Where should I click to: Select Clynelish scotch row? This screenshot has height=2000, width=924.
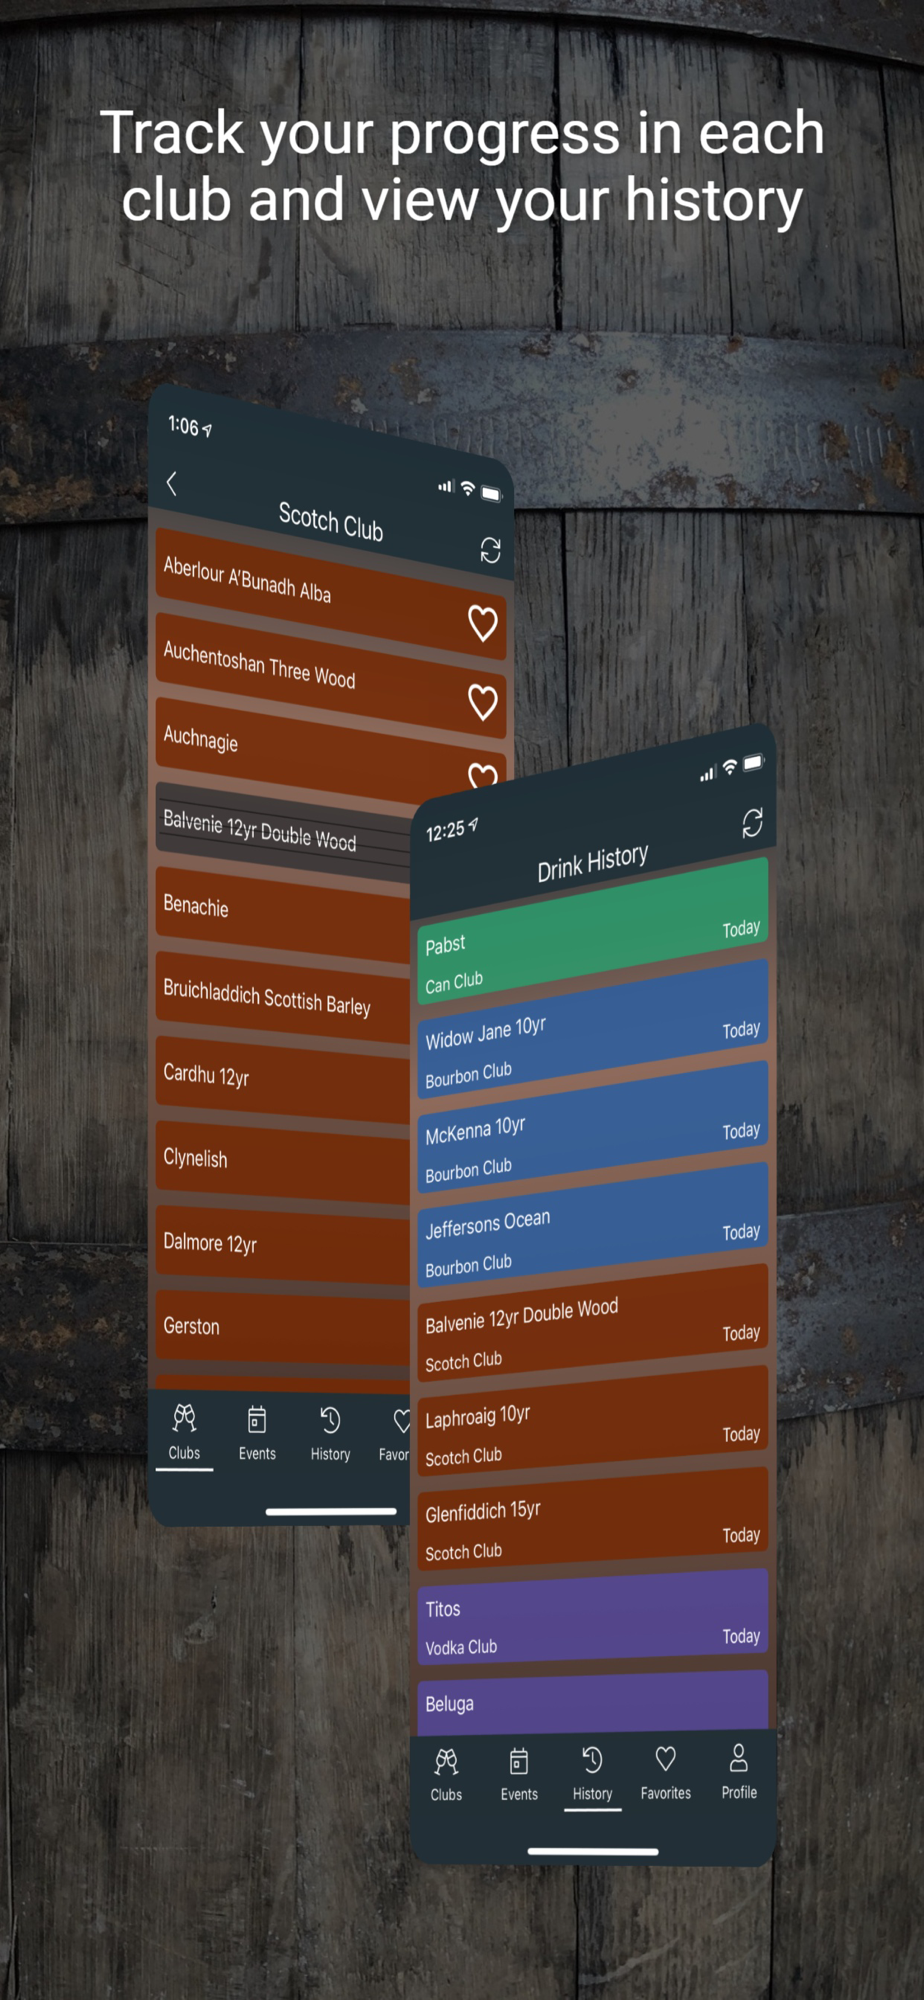[284, 1161]
